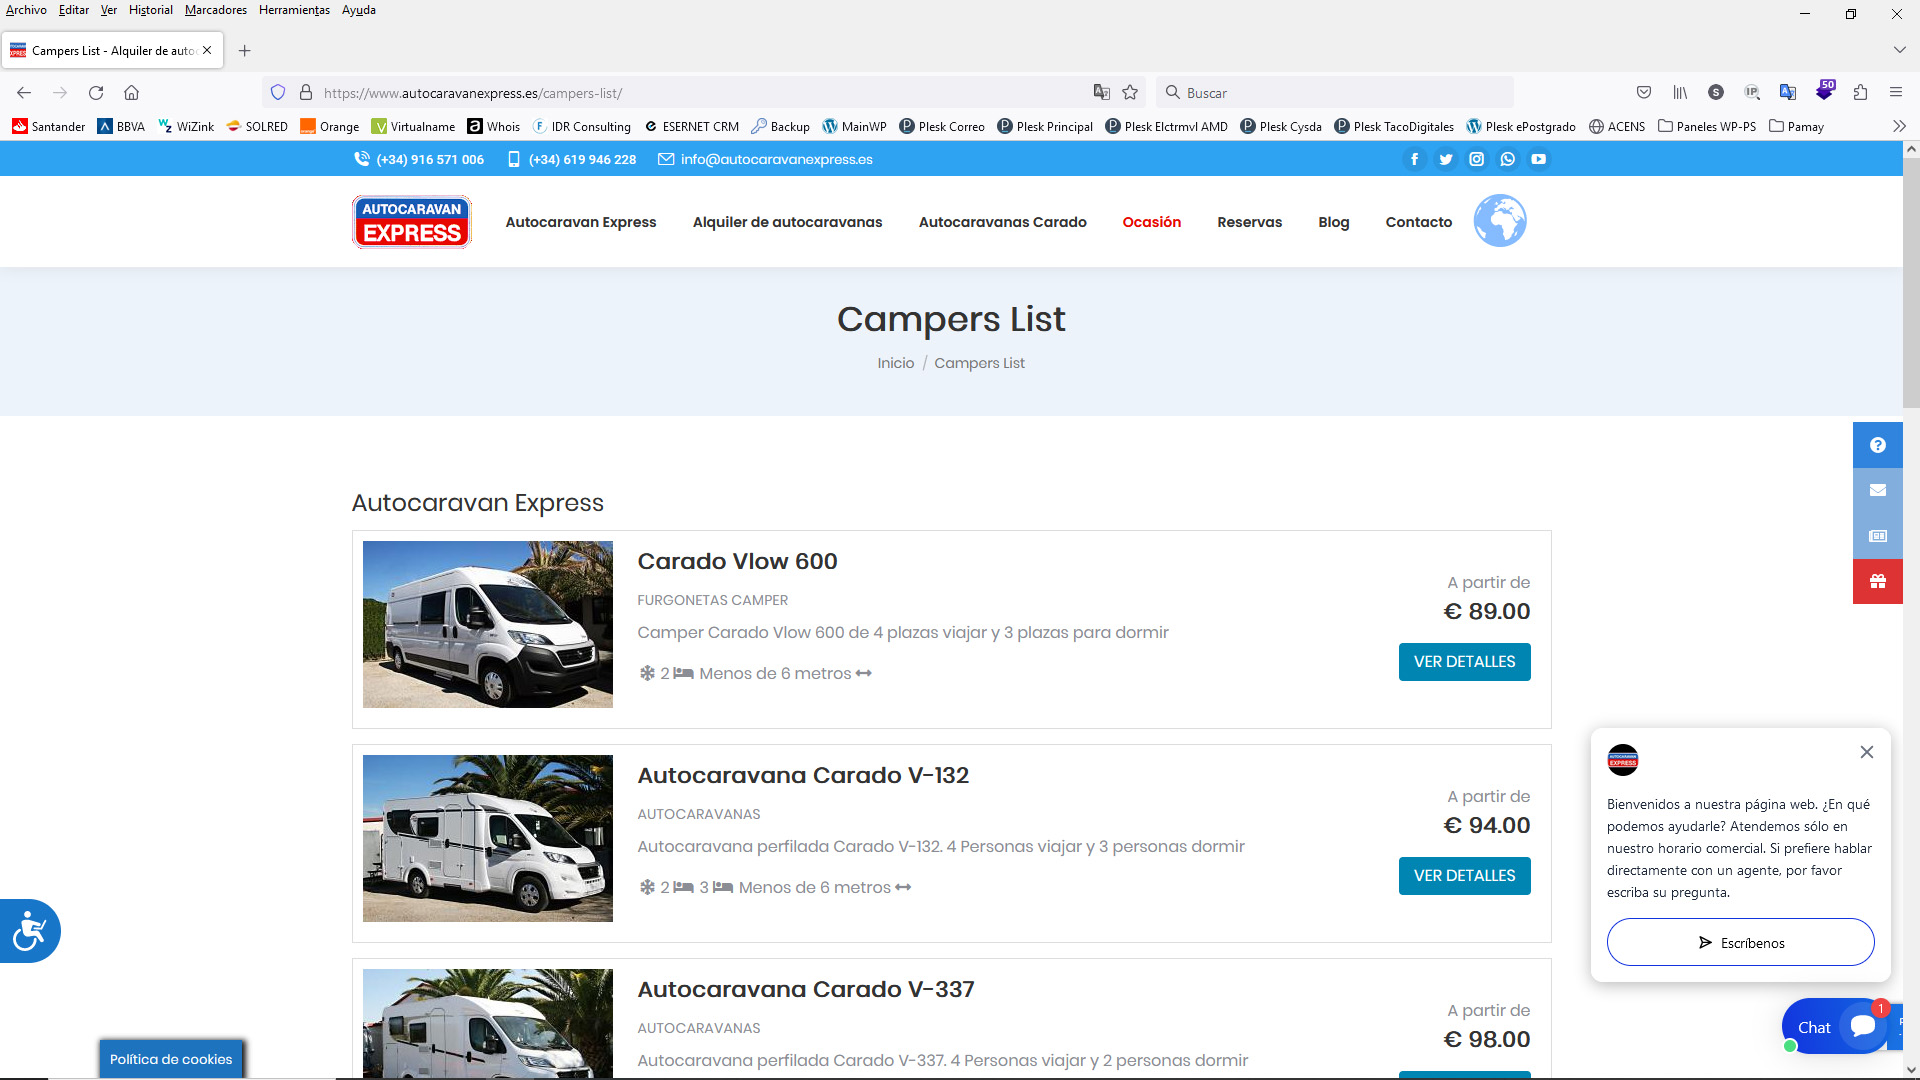The width and height of the screenshot is (1920, 1080).
Task: Bookmark this page with the star icon
Action: [x=1130, y=92]
